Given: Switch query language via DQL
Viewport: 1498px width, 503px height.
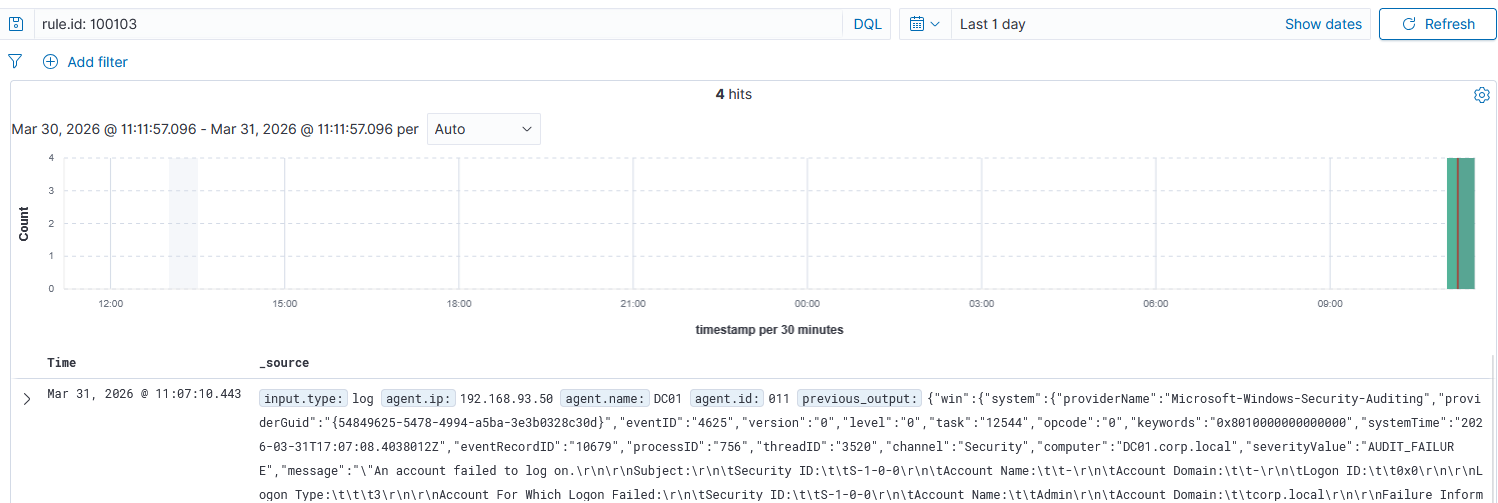Looking at the screenshot, I should point(867,24).
